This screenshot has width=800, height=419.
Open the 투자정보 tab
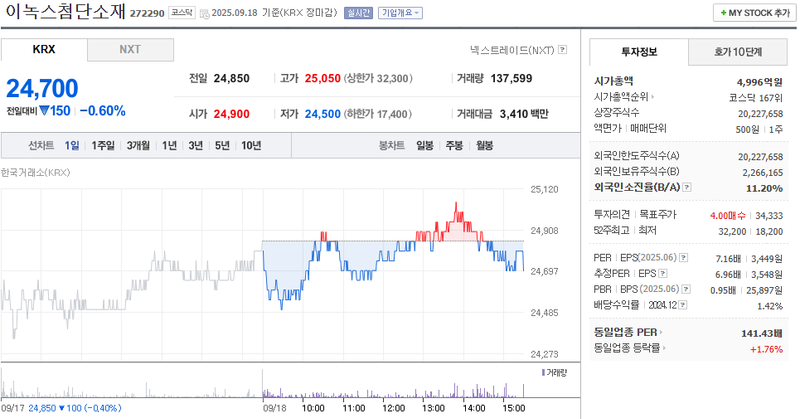point(639,52)
